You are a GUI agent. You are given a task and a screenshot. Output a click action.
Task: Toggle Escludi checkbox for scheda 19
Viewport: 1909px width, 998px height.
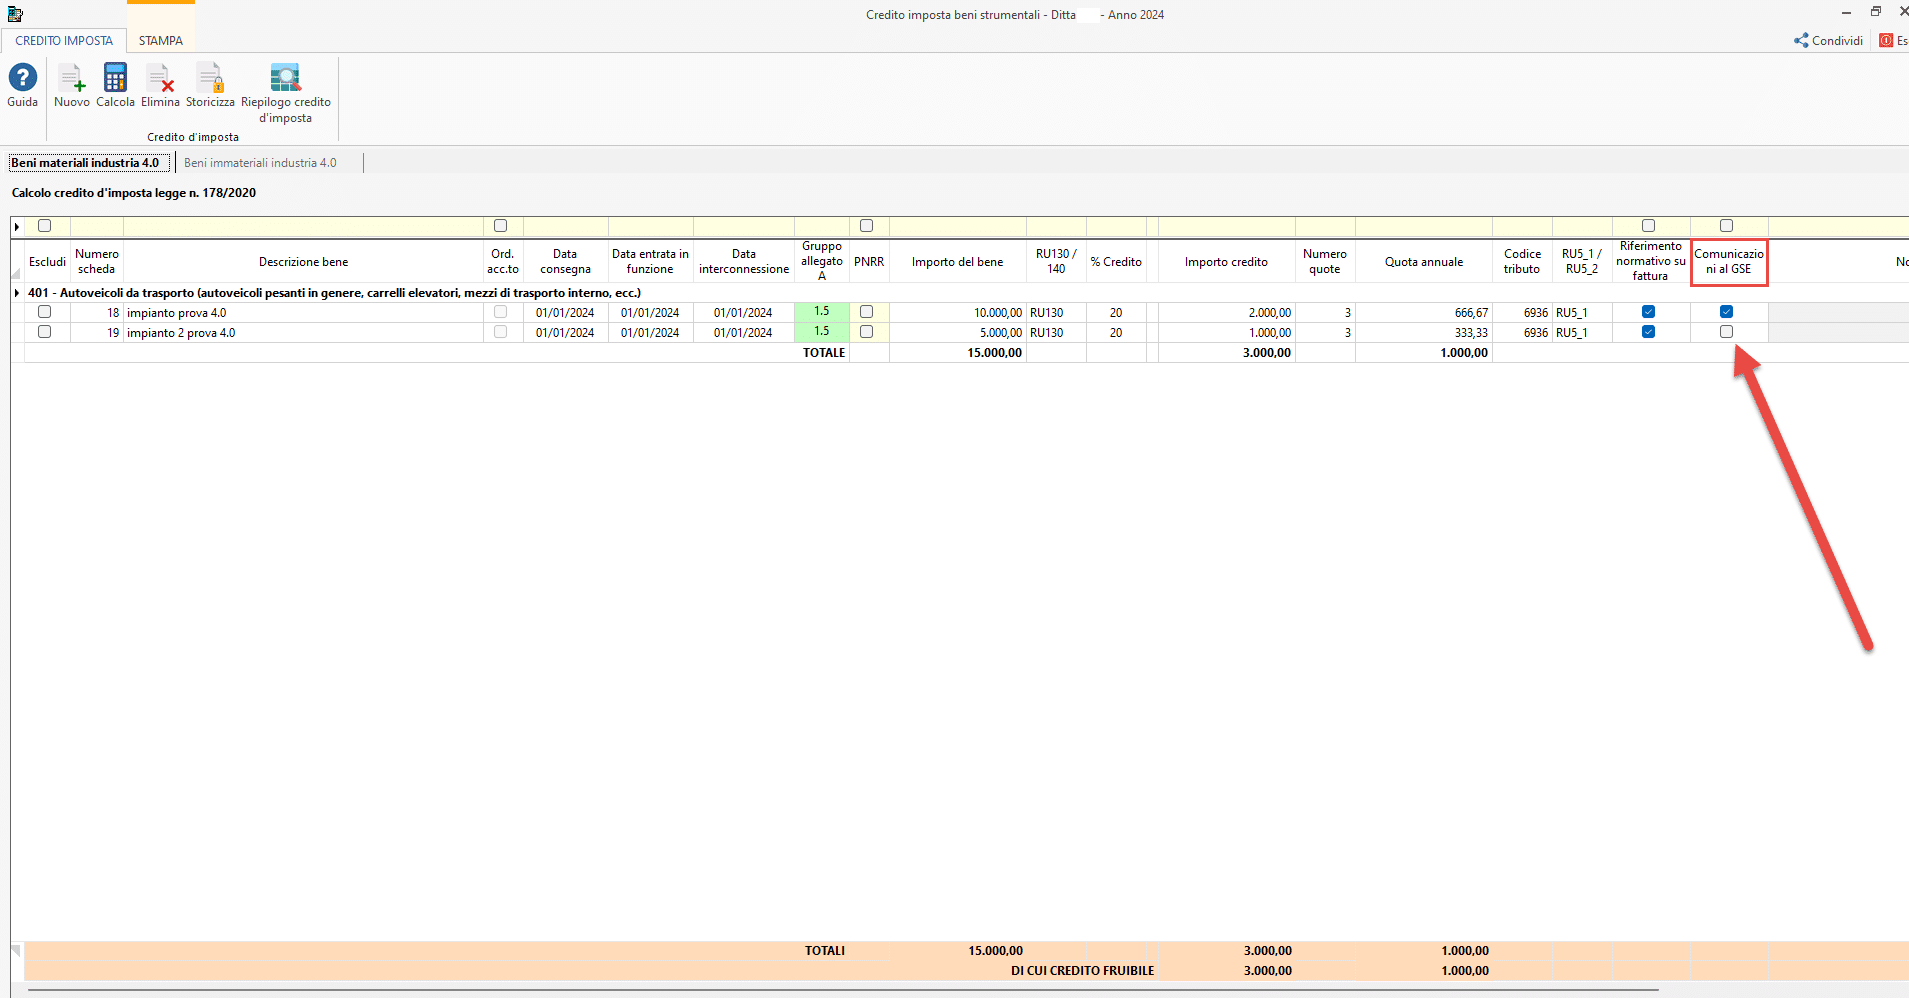(44, 332)
